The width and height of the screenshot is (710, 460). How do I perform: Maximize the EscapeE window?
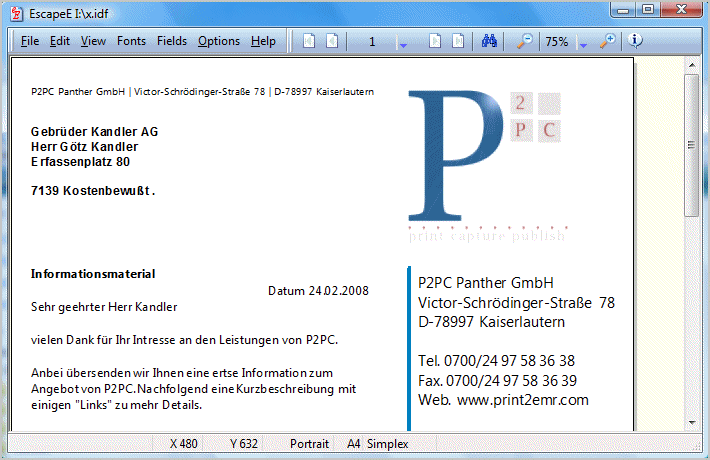[648, 10]
